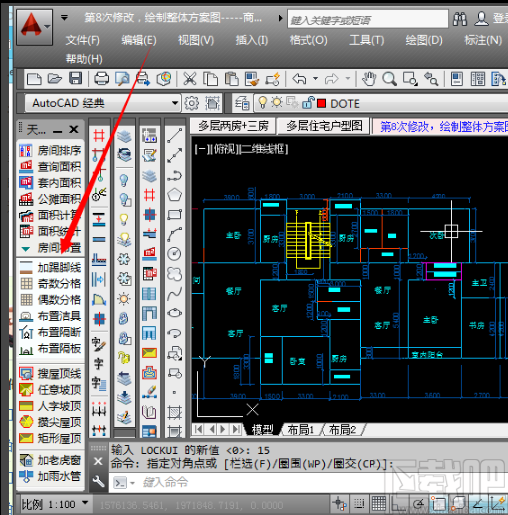This screenshot has height=515, width=508.
Task: Click the customize wrench icon by command line
Action: click(x=98, y=482)
